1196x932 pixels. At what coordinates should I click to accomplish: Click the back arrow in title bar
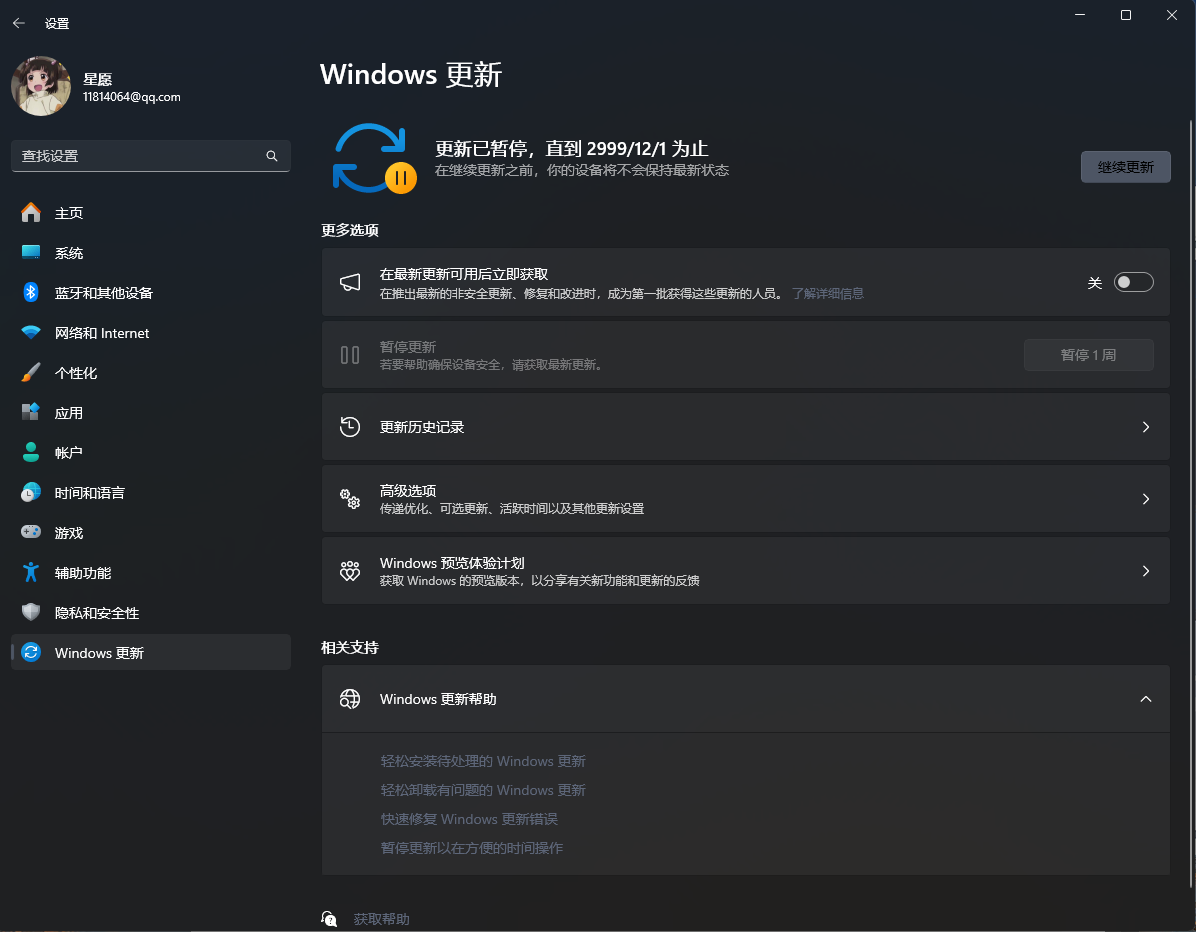pyautogui.click(x=19, y=23)
